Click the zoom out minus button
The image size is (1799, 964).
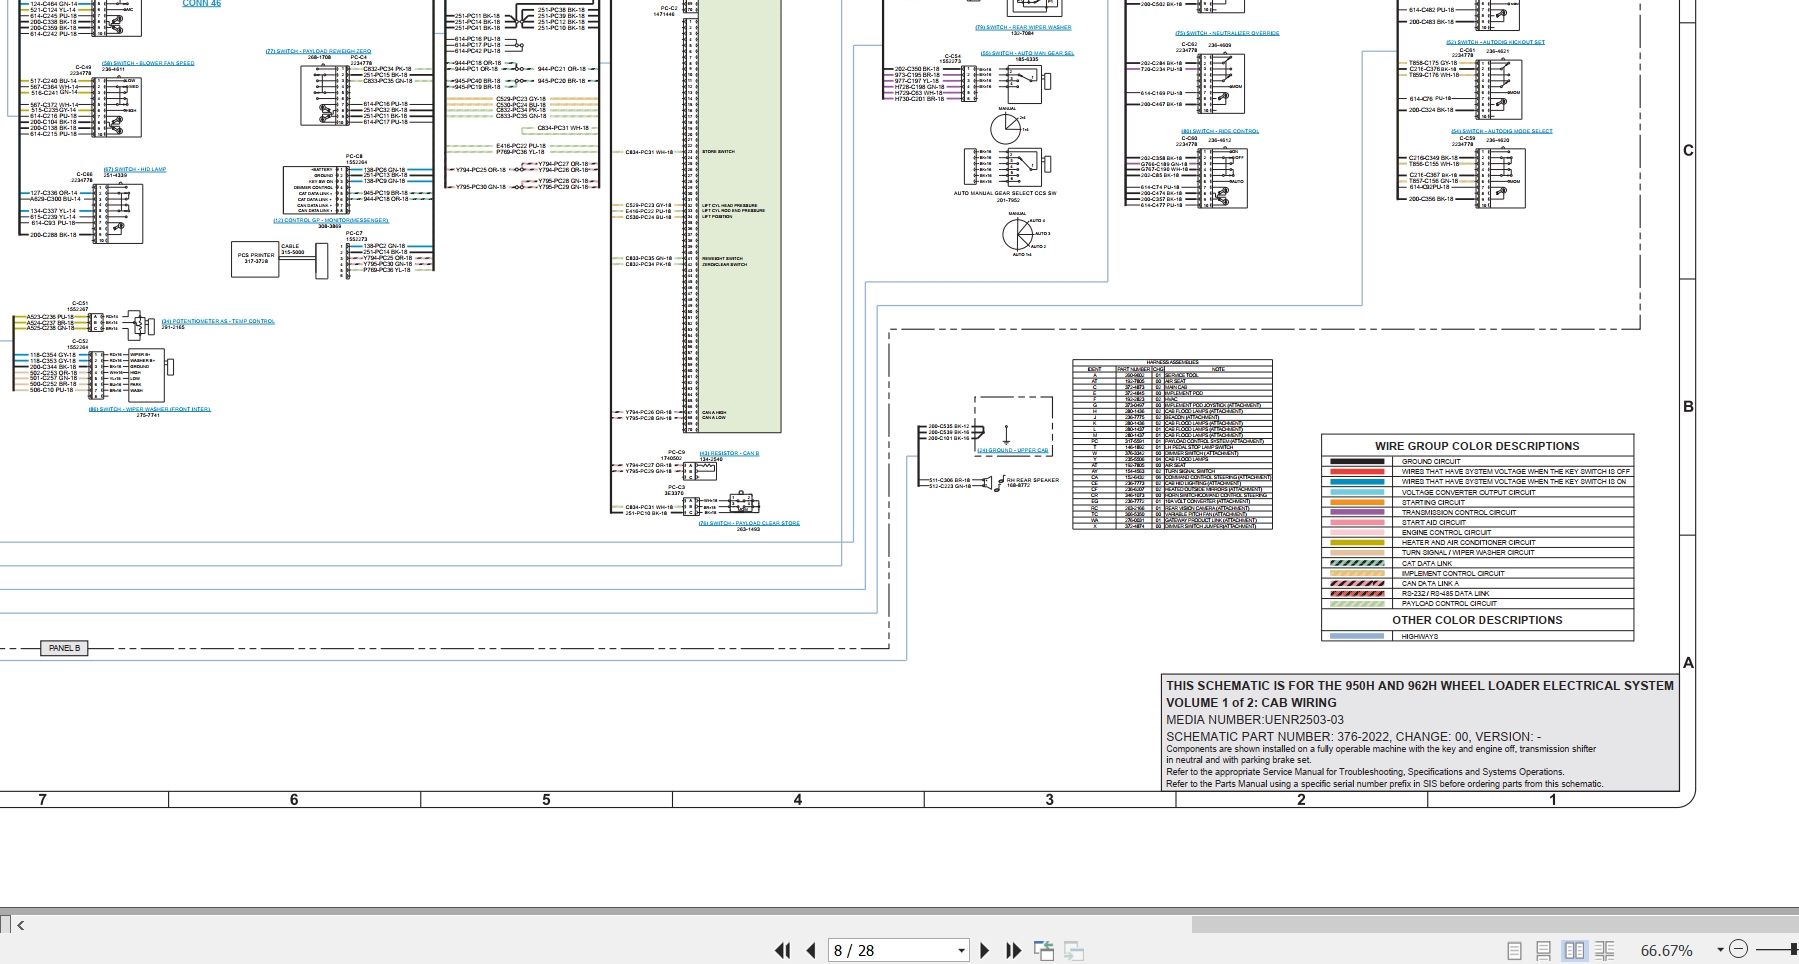(x=1738, y=949)
